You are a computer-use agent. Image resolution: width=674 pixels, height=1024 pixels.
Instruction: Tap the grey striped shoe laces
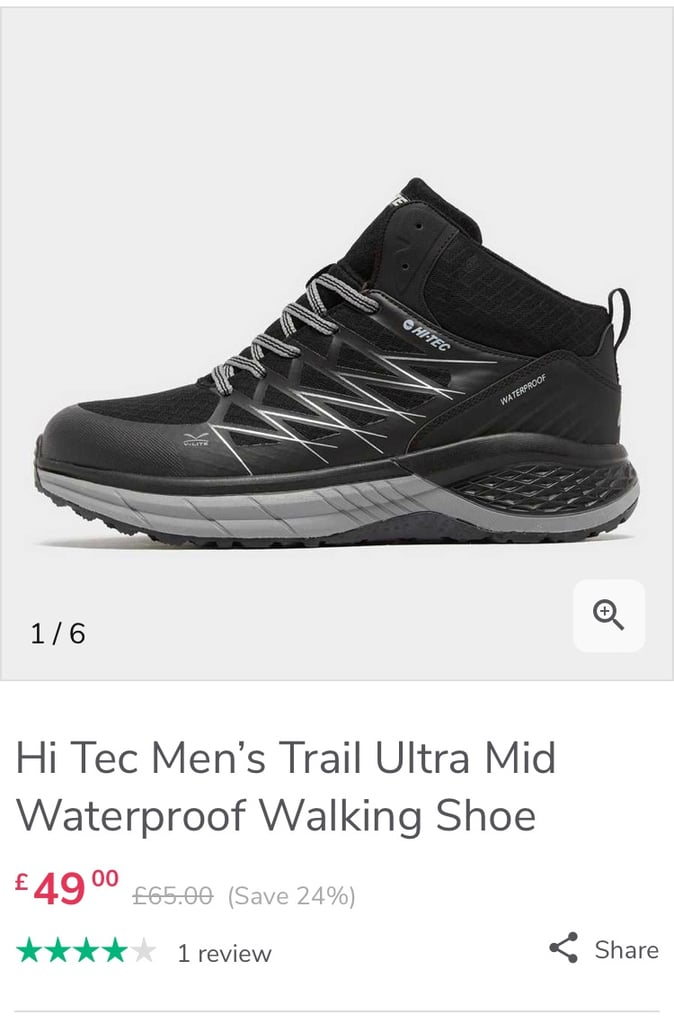[x=295, y=332]
